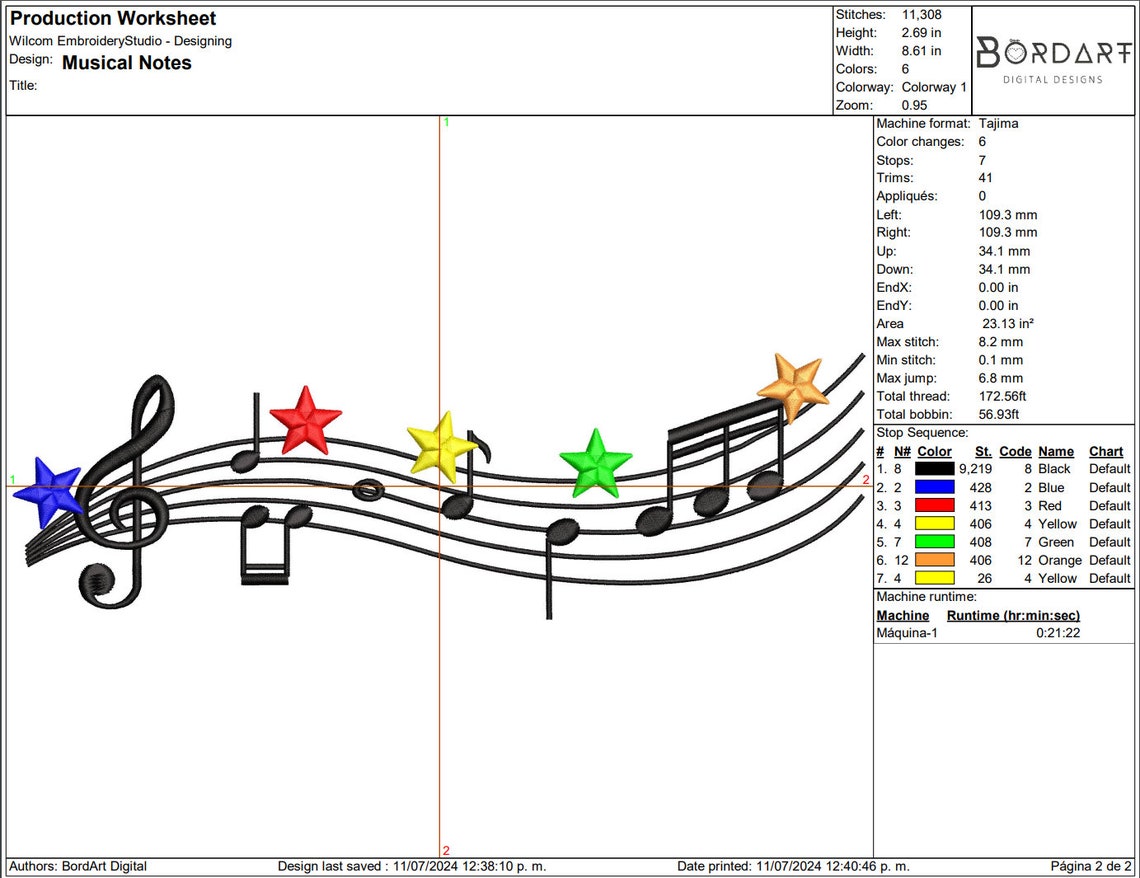Click the 'Date printed' timestamp
The image size is (1140, 878).
[x=793, y=866]
